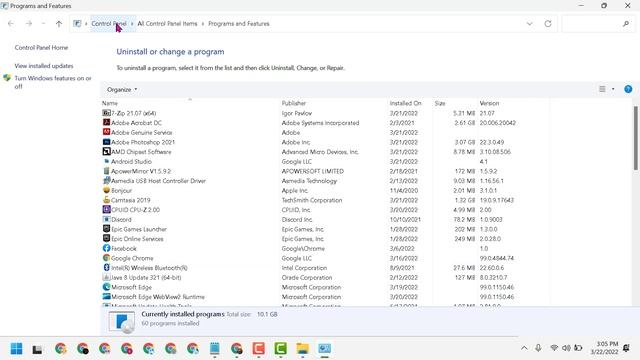640x360 pixels.
Task: Click the search box field
Action: (x=598, y=24)
